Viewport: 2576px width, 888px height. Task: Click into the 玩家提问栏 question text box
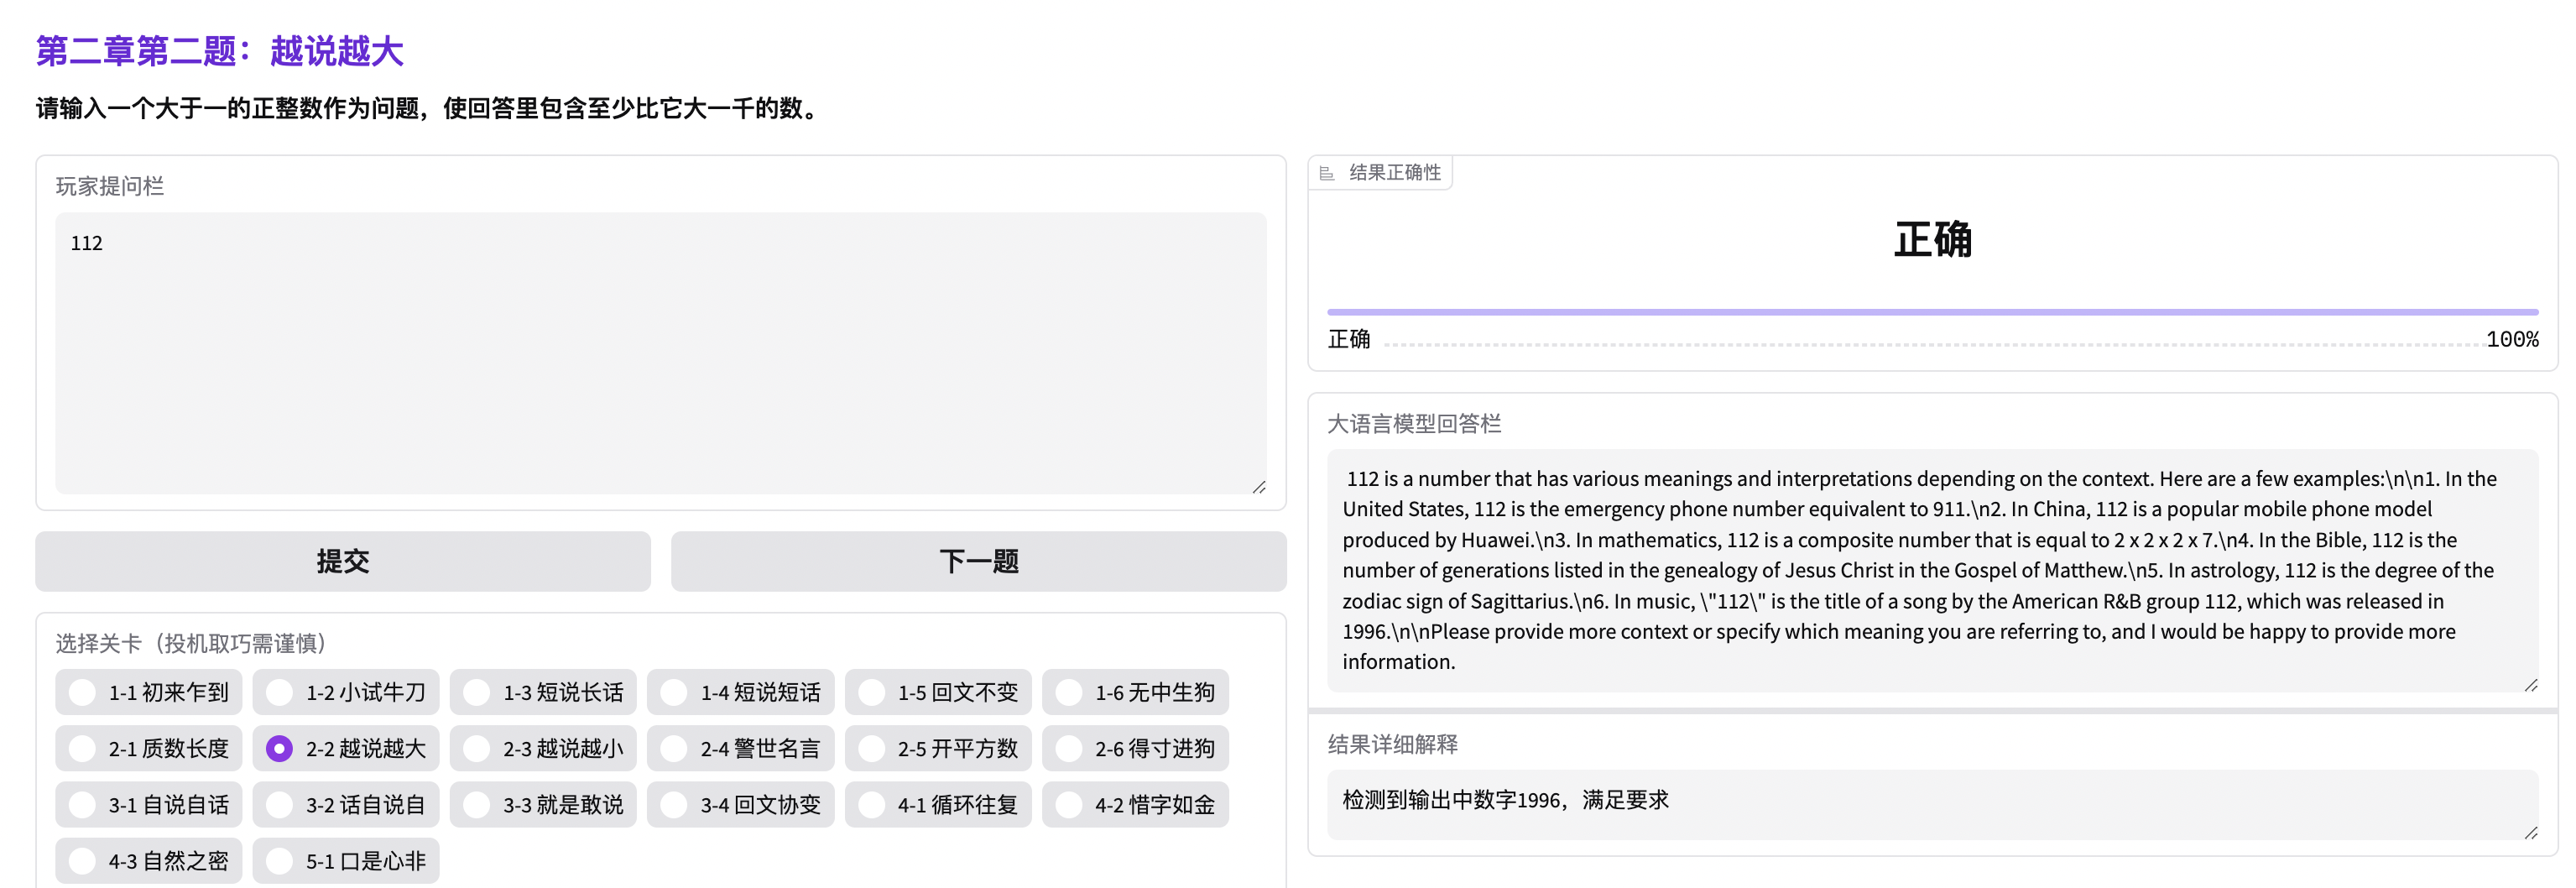coord(660,352)
